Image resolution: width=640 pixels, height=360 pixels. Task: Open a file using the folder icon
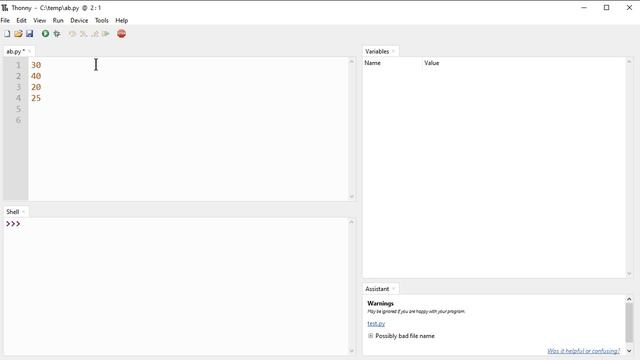(x=18, y=34)
